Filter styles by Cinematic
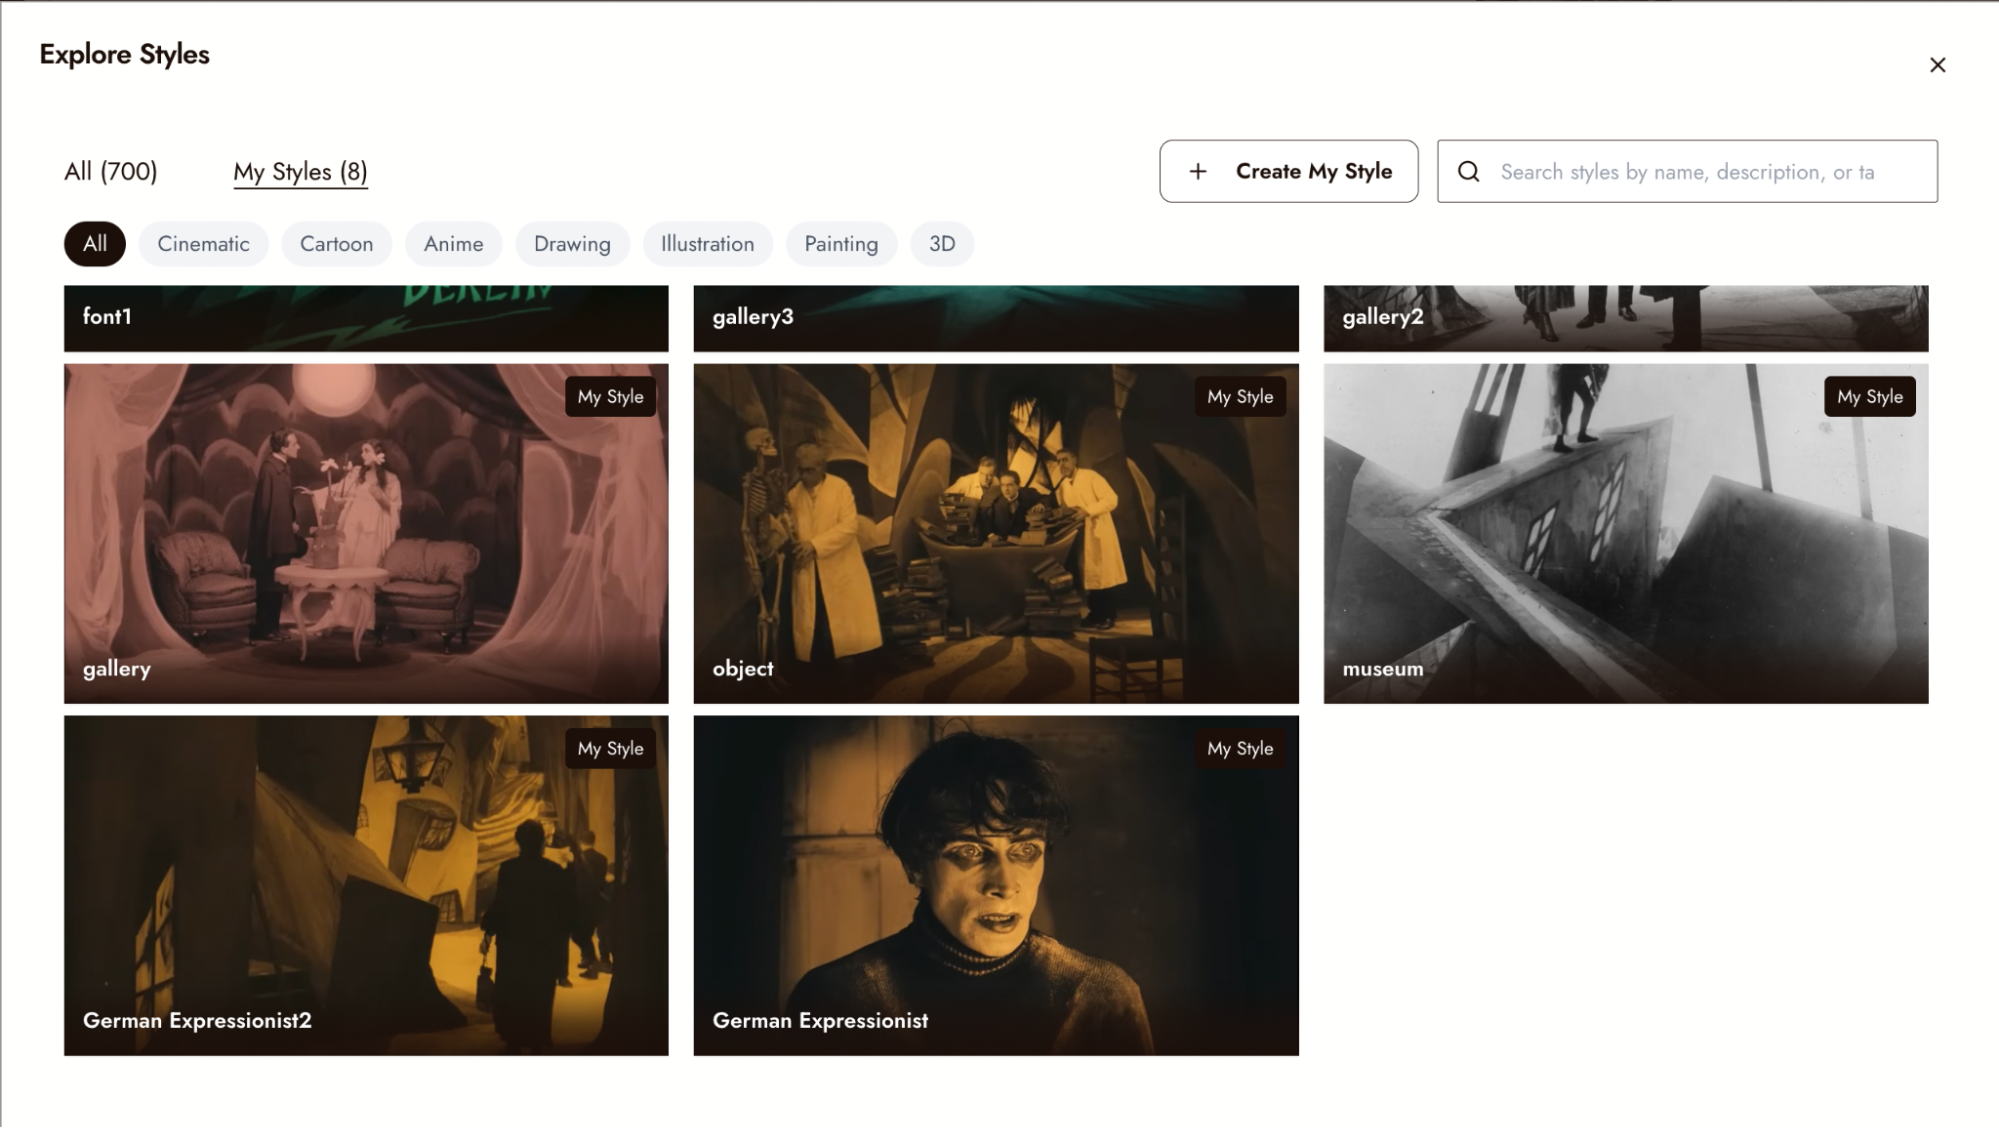Viewport: 1999px width, 1128px height. (x=203, y=244)
